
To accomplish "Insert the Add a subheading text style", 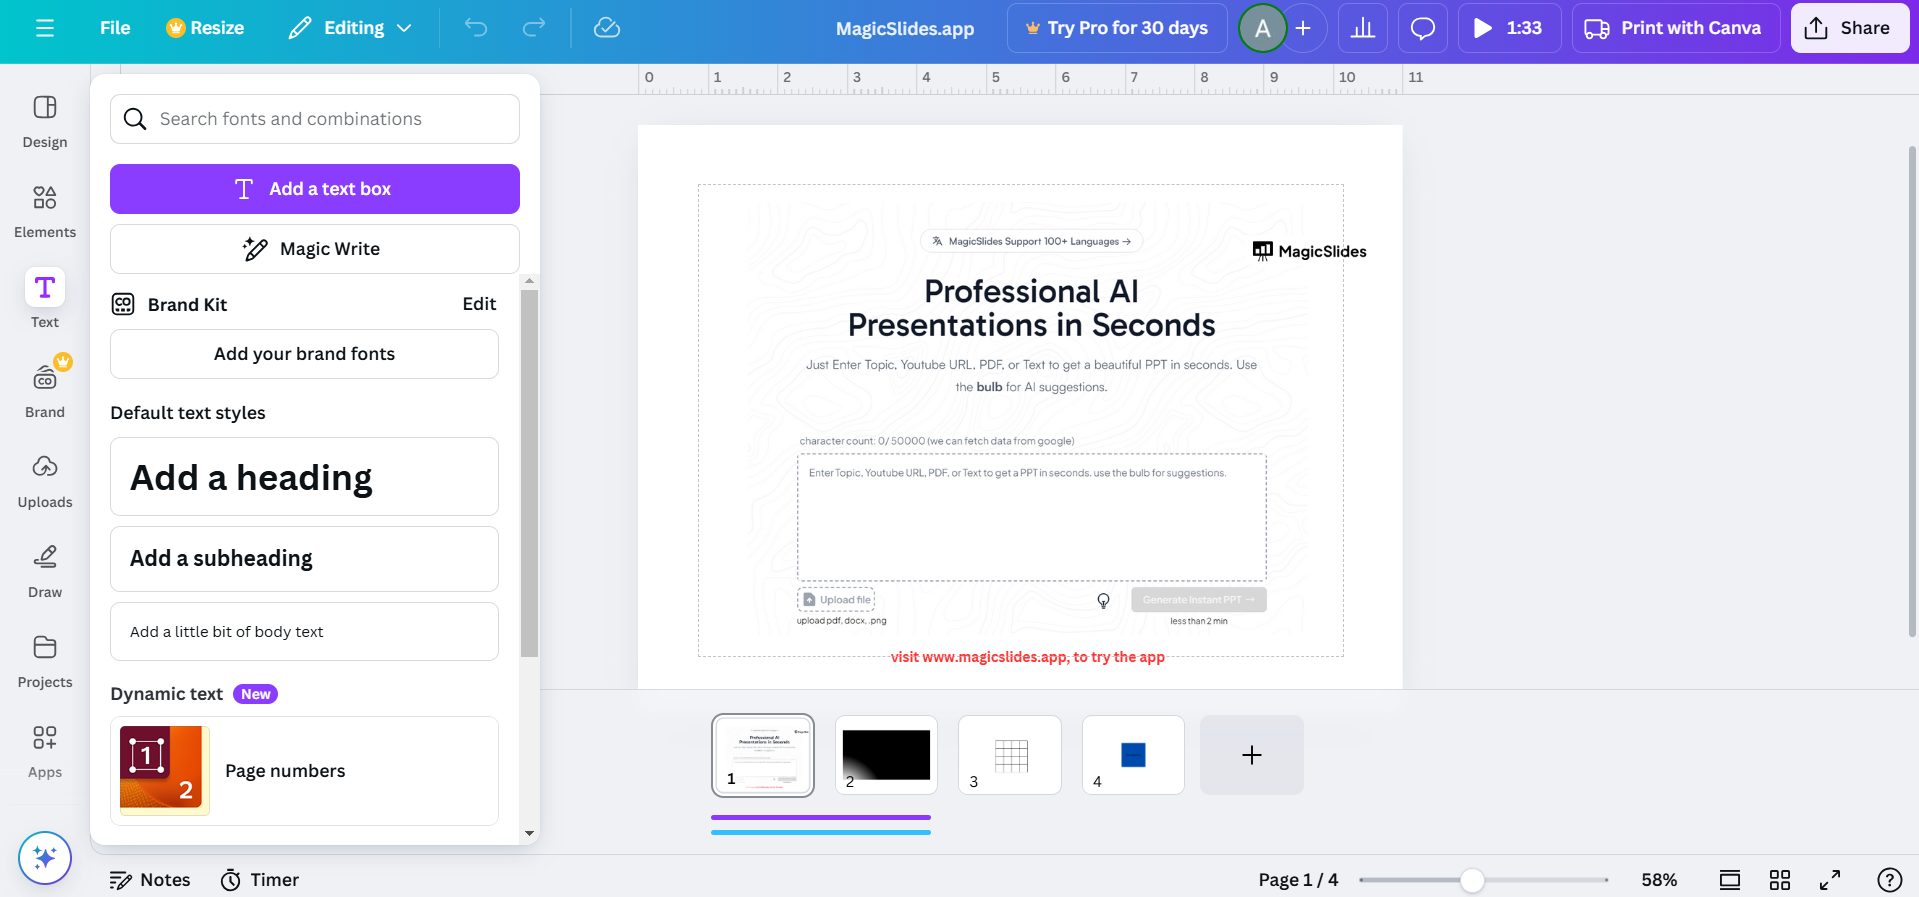I will point(304,559).
